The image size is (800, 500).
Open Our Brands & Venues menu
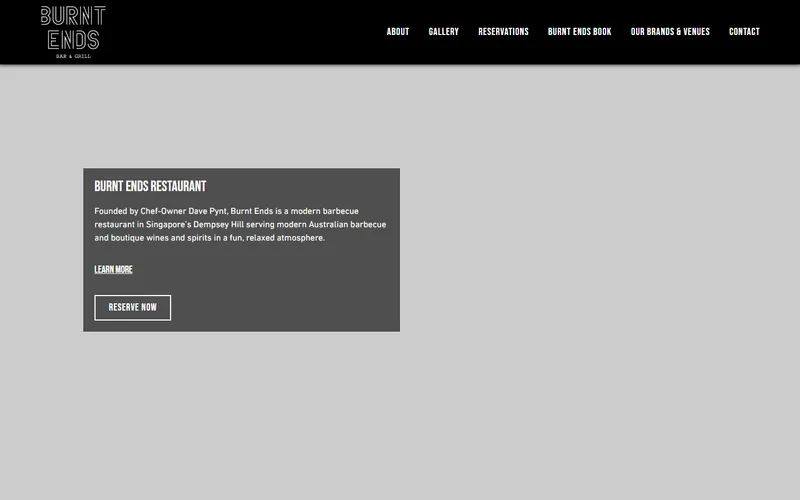pos(670,32)
